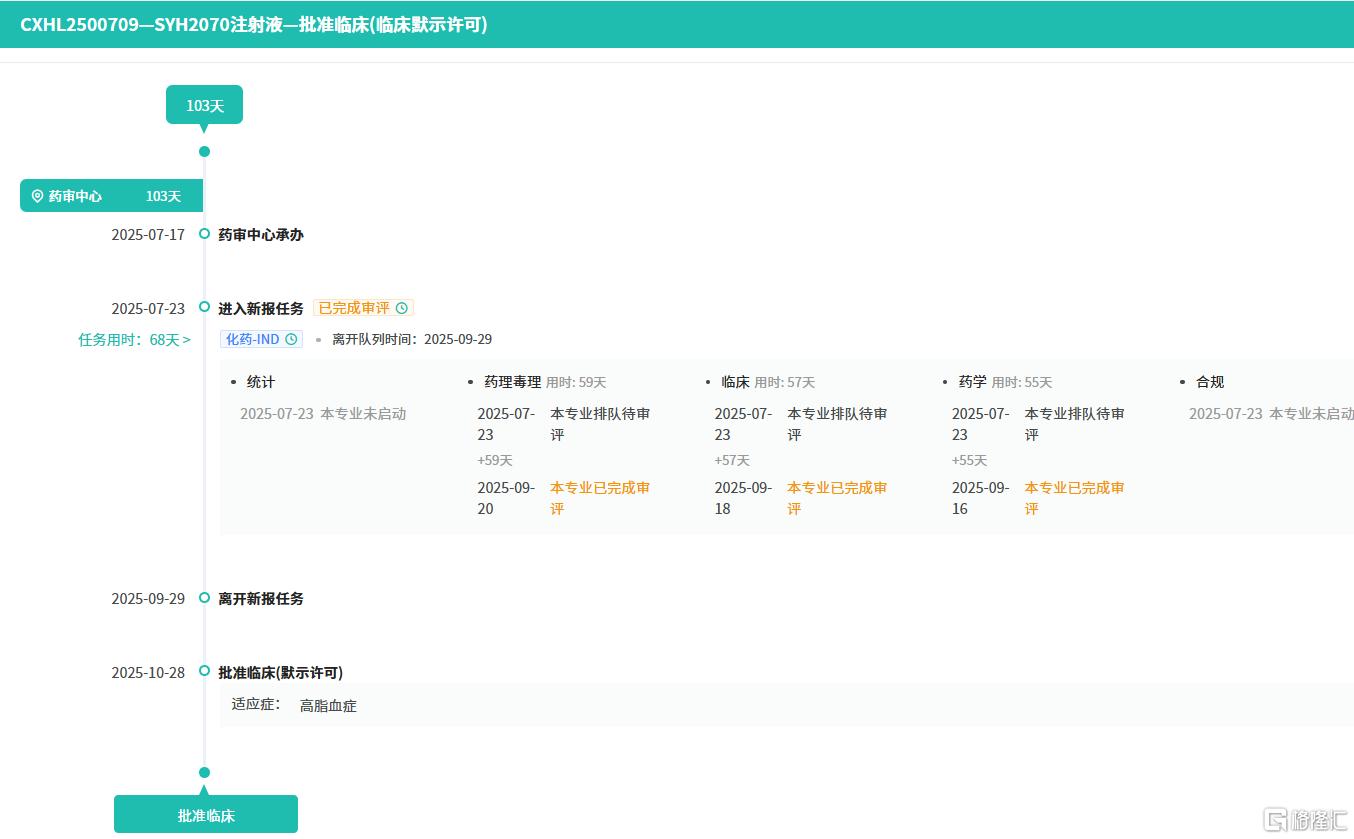Click the clock icon in 已完成审评 badge

tap(402, 308)
